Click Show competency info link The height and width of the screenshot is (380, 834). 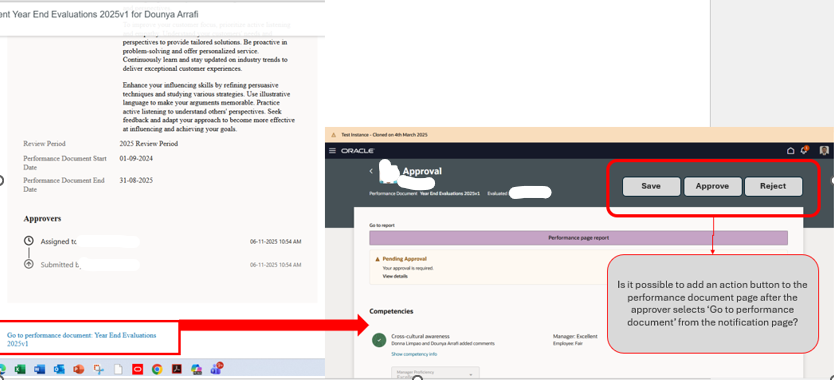tap(414, 354)
